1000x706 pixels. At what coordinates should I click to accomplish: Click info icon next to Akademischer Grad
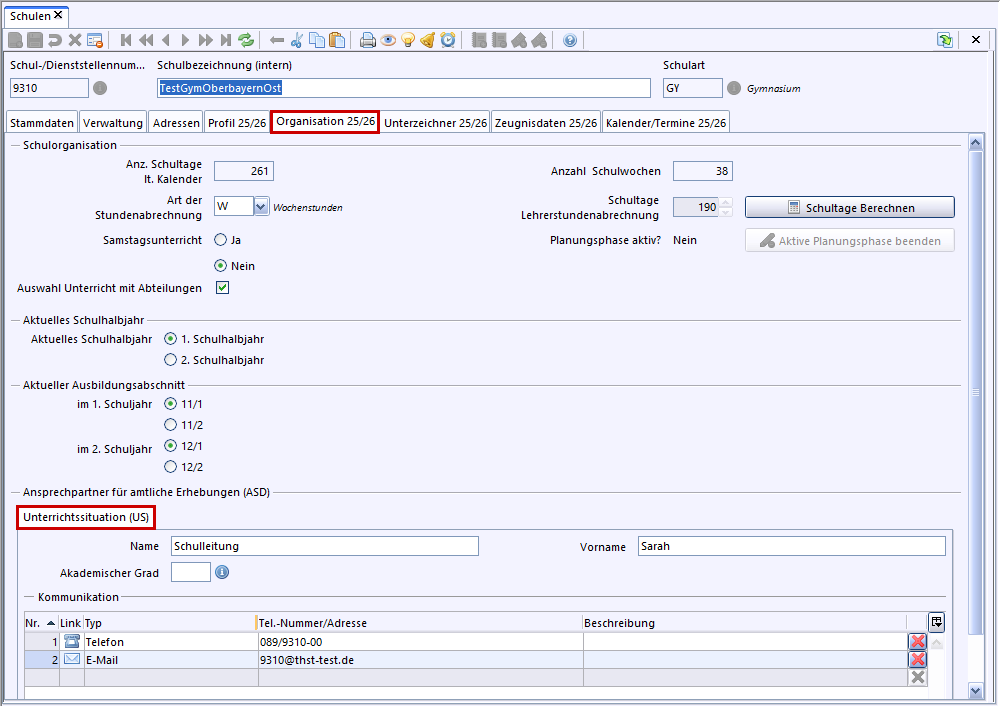pos(222,572)
